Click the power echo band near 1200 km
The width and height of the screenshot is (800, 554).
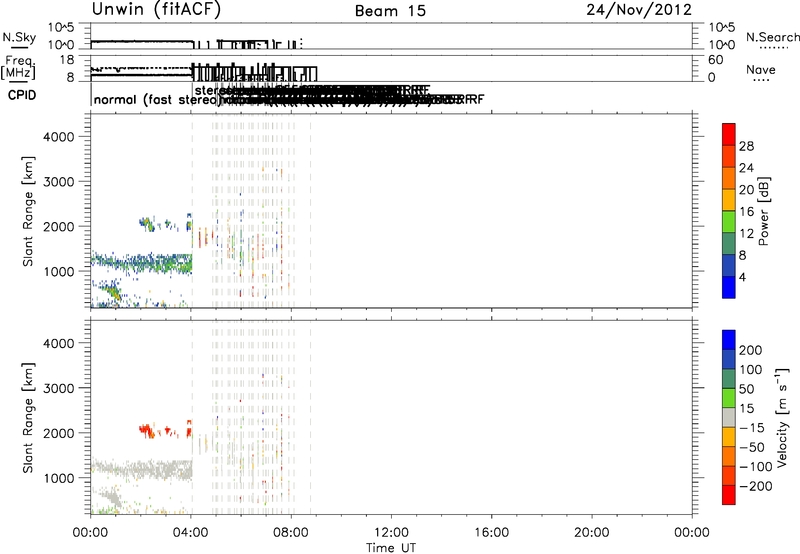click(x=141, y=262)
